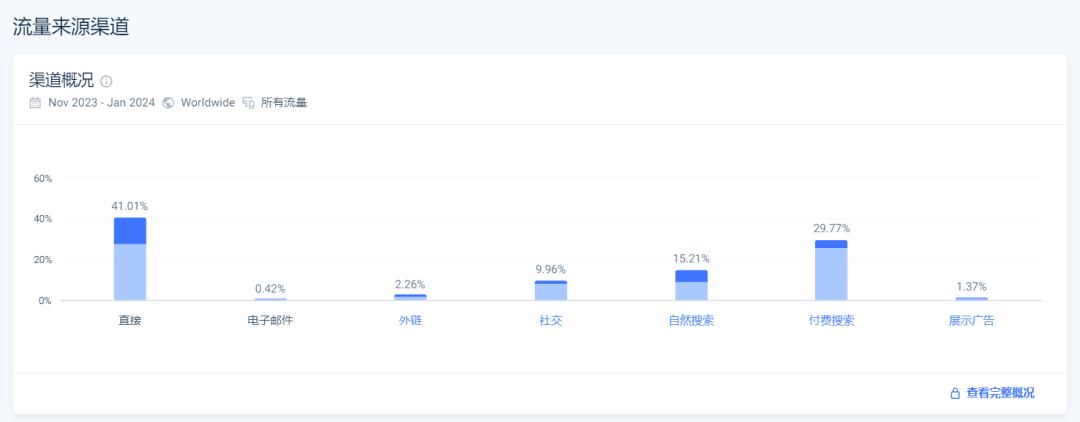1080x422 pixels.
Task: Open the 社交 channel link
Action: [x=551, y=321]
